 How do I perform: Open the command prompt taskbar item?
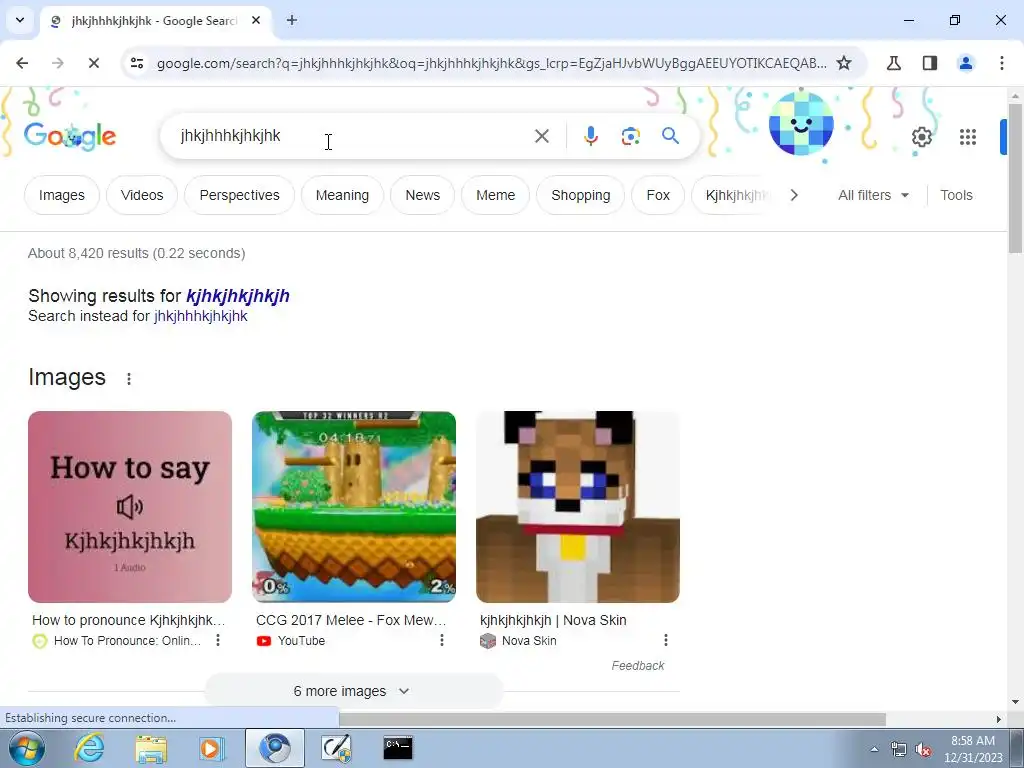pyautogui.click(x=398, y=748)
